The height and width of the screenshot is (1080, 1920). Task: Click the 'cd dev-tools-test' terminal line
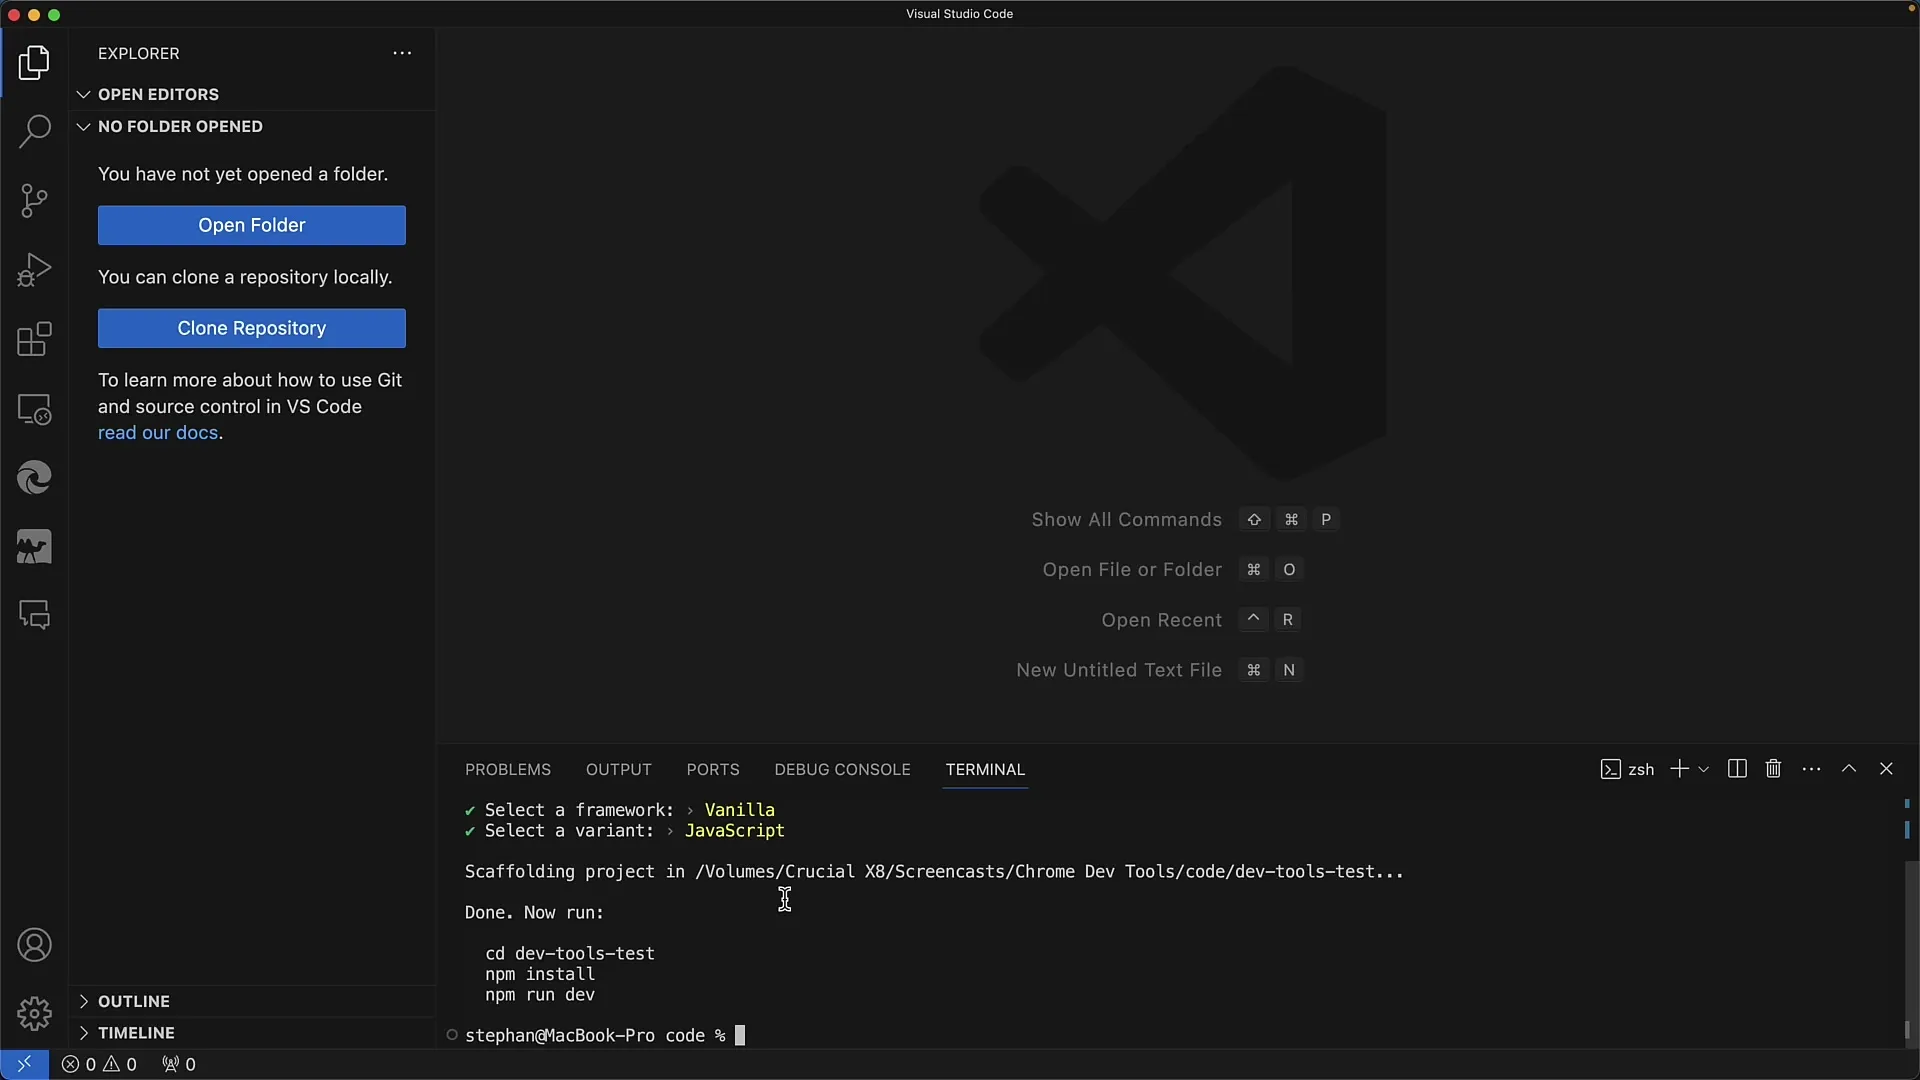(570, 954)
